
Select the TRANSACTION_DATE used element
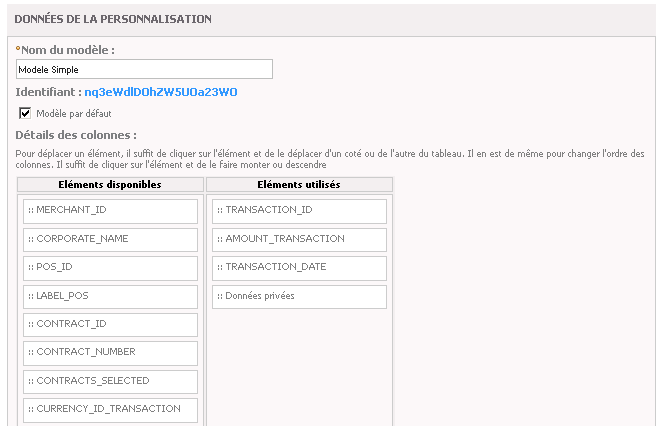click(299, 268)
